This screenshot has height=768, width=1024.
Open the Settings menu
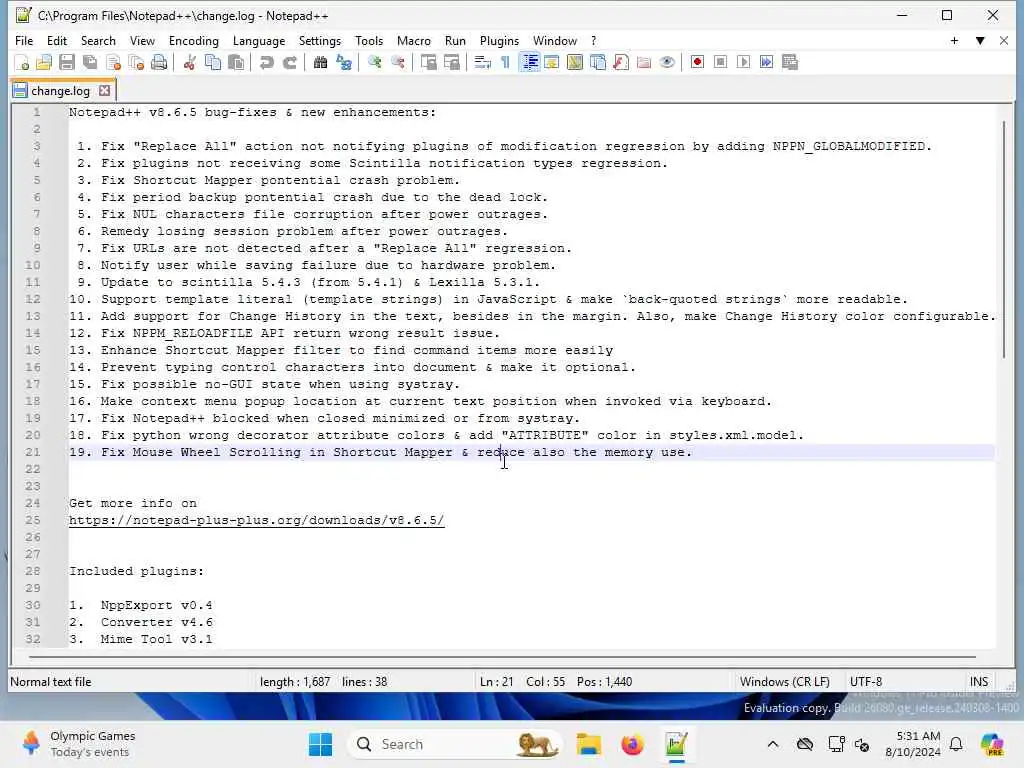click(319, 40)
